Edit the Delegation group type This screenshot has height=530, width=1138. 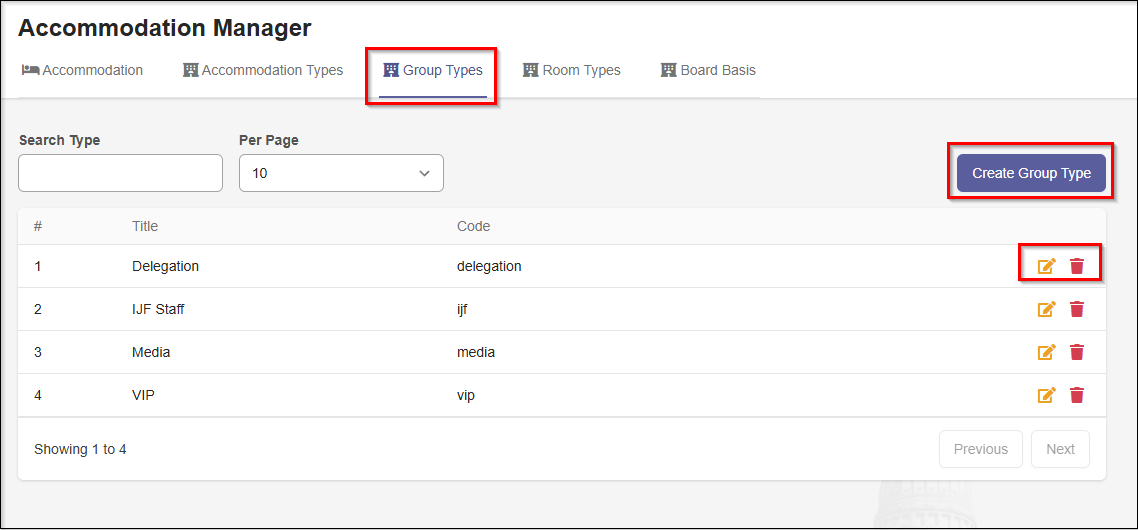(x=1046, y=266)
